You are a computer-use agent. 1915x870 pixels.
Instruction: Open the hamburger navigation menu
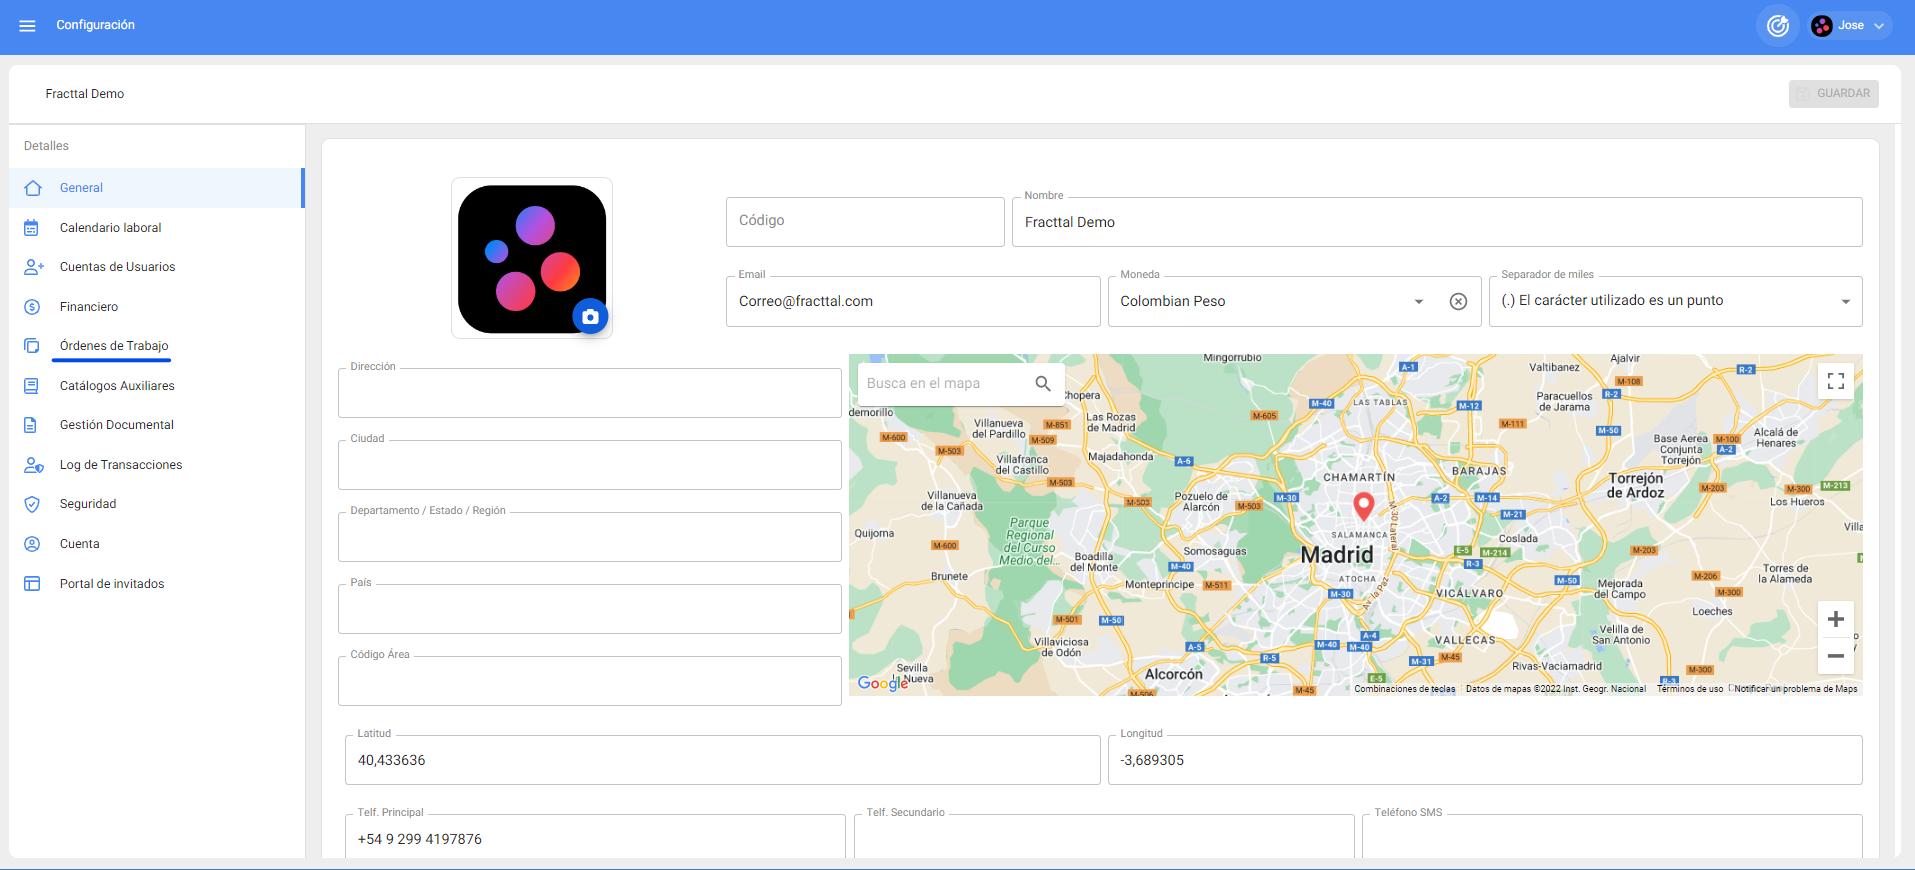[x=27, y=26]
